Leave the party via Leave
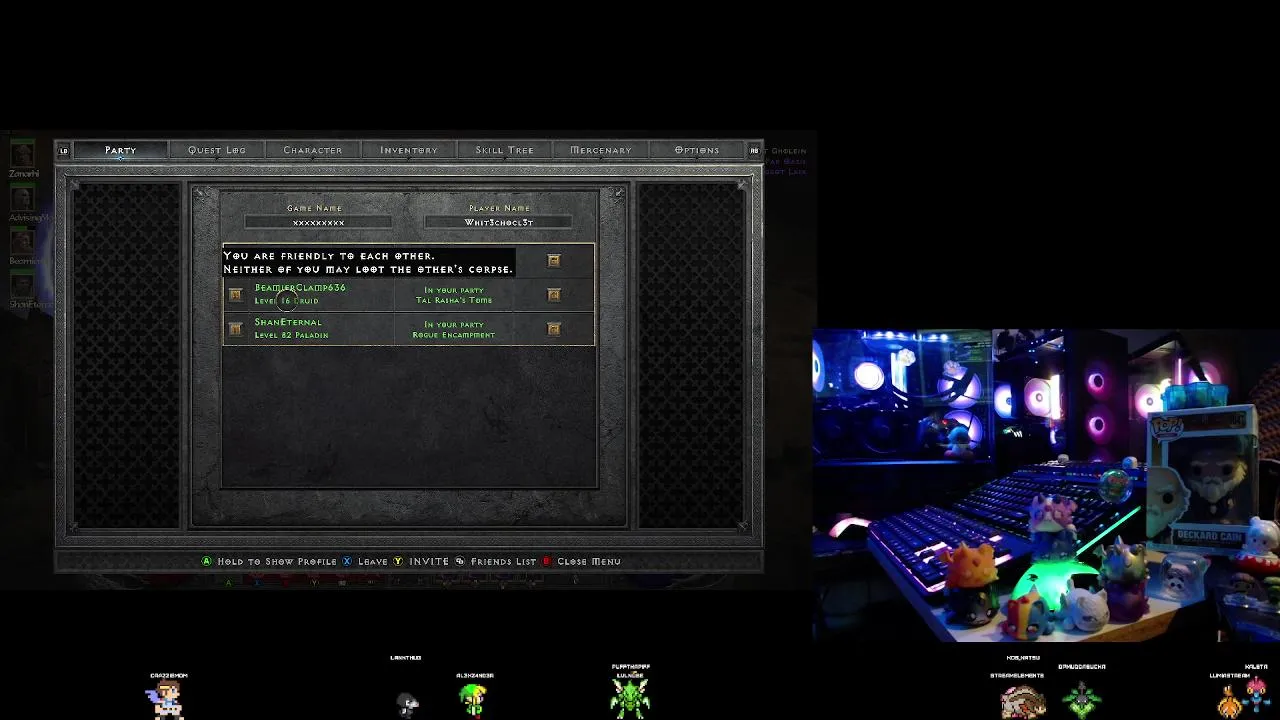Screen dimensions: 1280x720 click(373, 561)
